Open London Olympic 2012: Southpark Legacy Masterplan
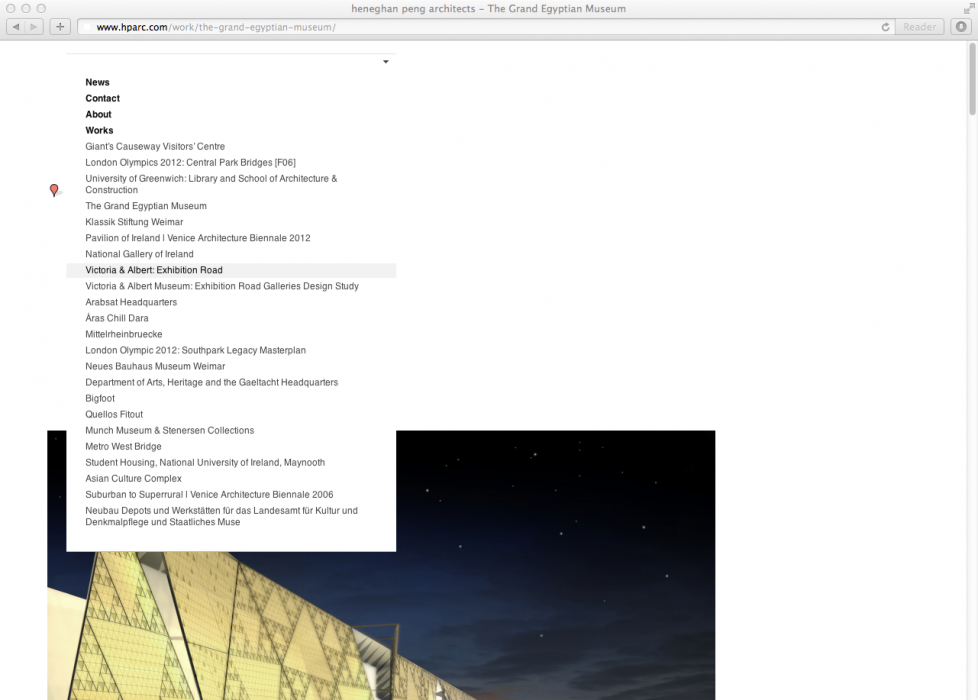The height and width of the screenshot is (700, 978). pos(195,351)
